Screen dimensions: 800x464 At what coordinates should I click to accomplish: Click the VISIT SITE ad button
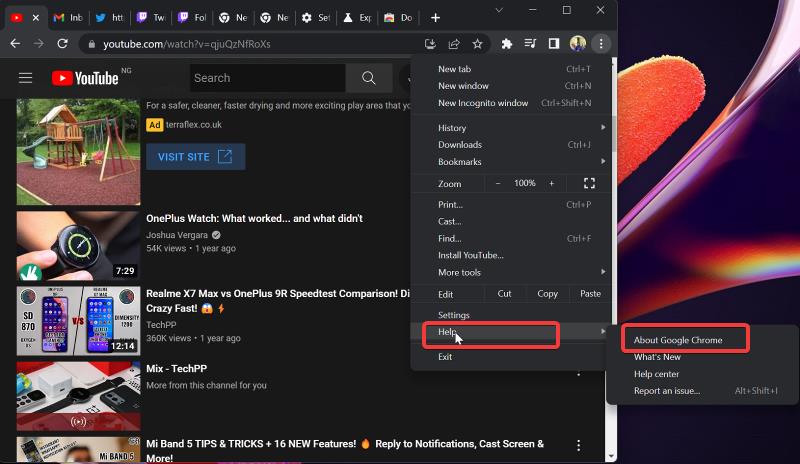pos(195,157)
